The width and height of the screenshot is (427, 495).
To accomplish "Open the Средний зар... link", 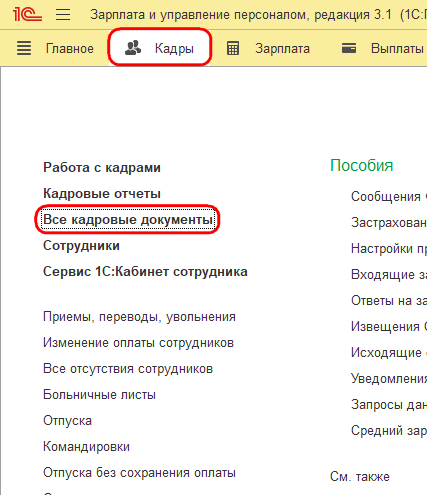I will point(389,431).
